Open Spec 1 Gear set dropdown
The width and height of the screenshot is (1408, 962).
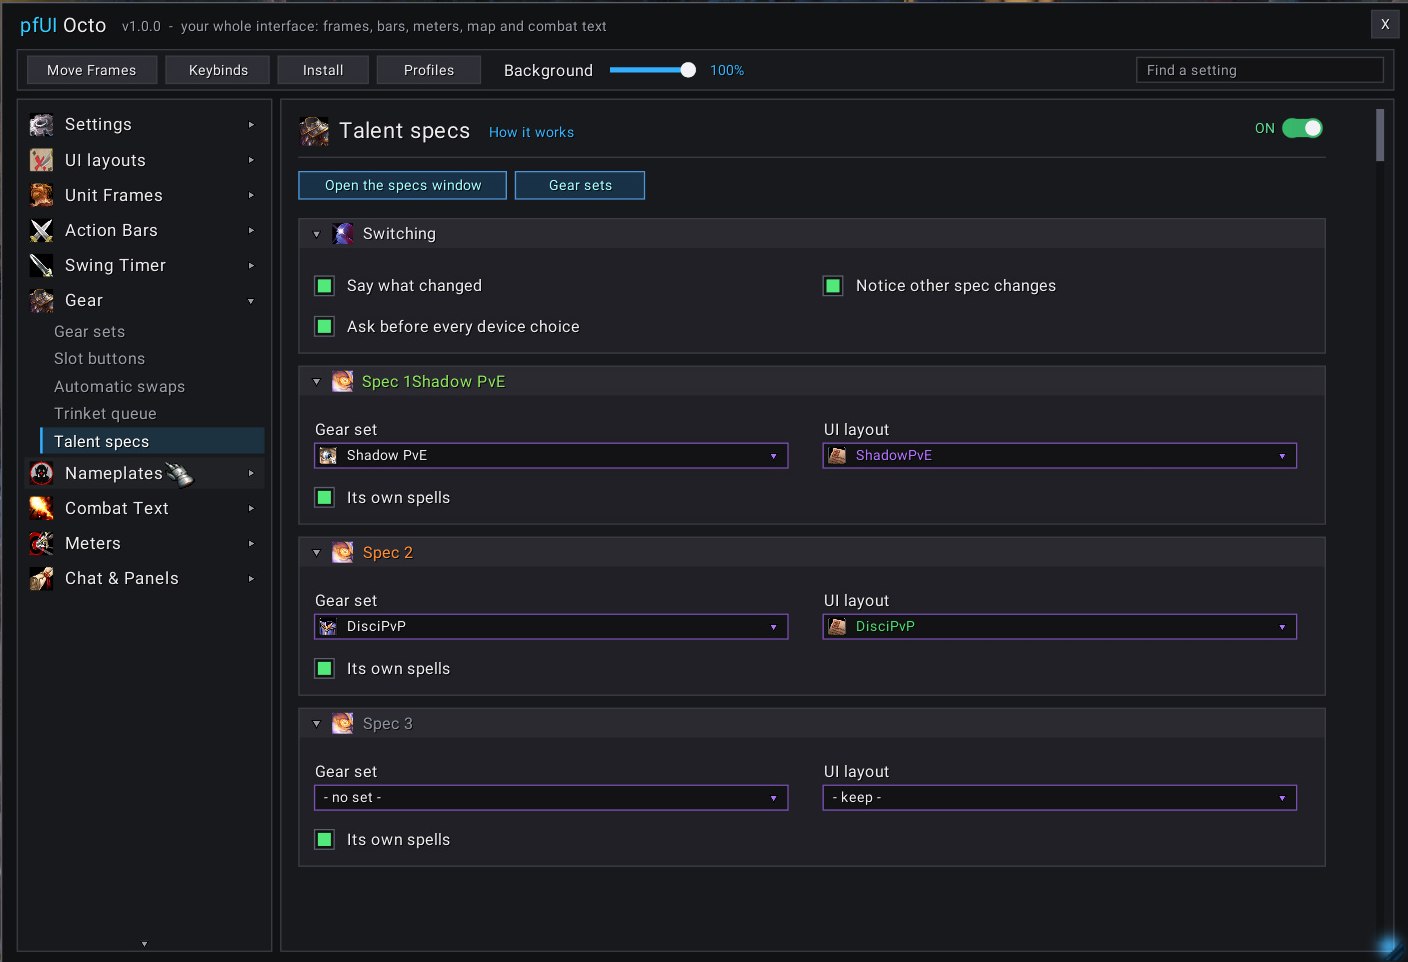[x=551, y=456]
